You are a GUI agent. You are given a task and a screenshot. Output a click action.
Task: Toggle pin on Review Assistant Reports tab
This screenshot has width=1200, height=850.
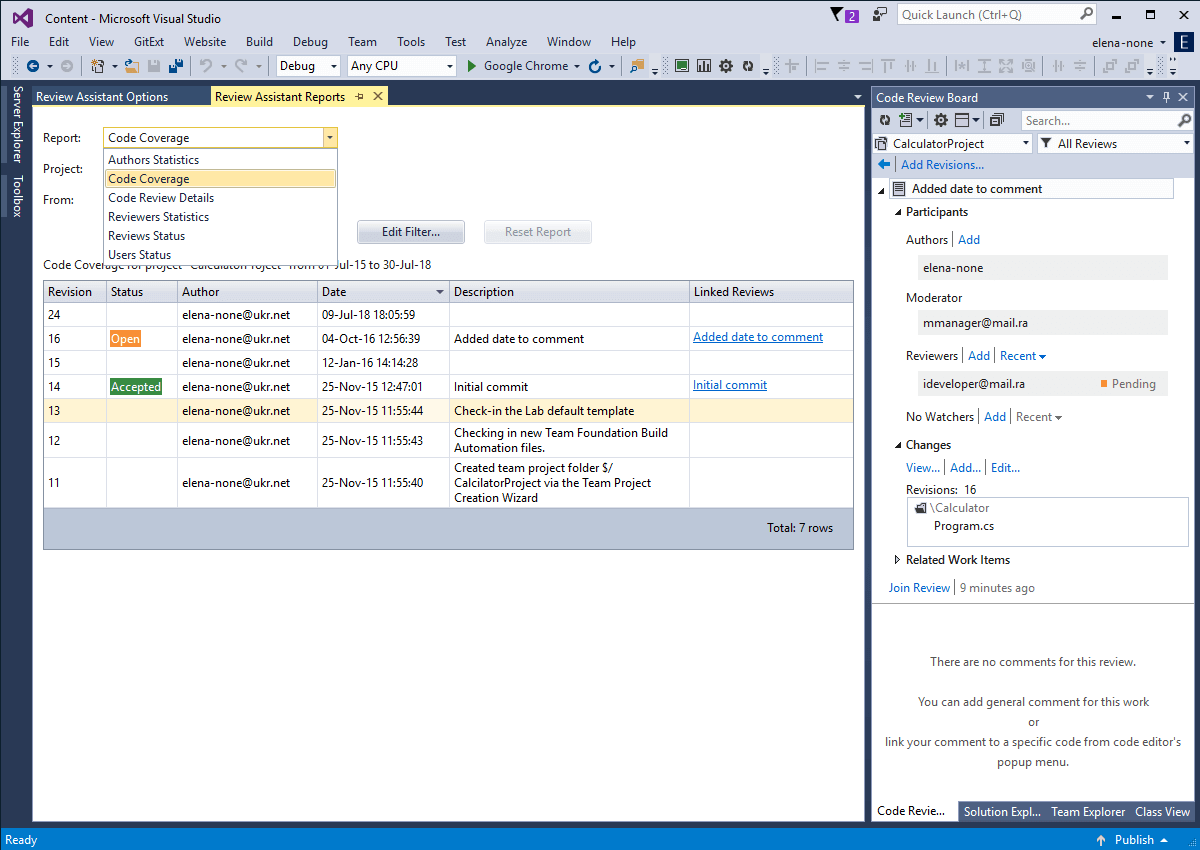coord(360,97)
